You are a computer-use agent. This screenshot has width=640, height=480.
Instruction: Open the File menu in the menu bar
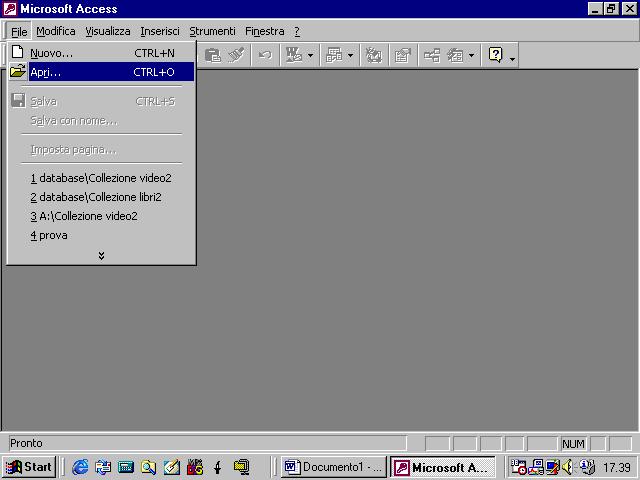point(19,31)
